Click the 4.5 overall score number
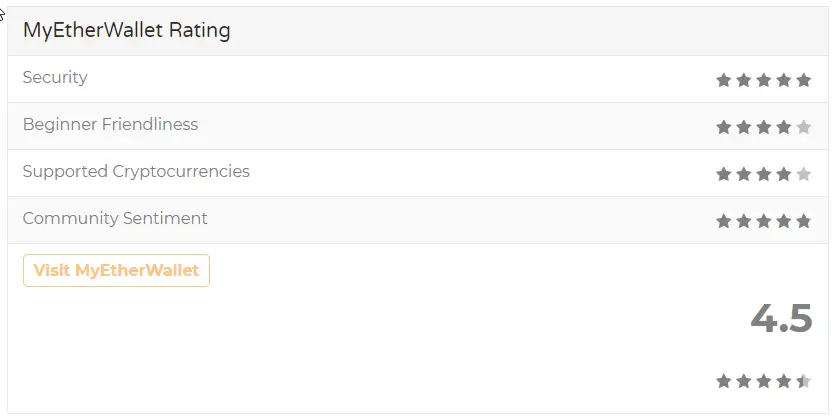835x420 pixels. tap(781, 318)
